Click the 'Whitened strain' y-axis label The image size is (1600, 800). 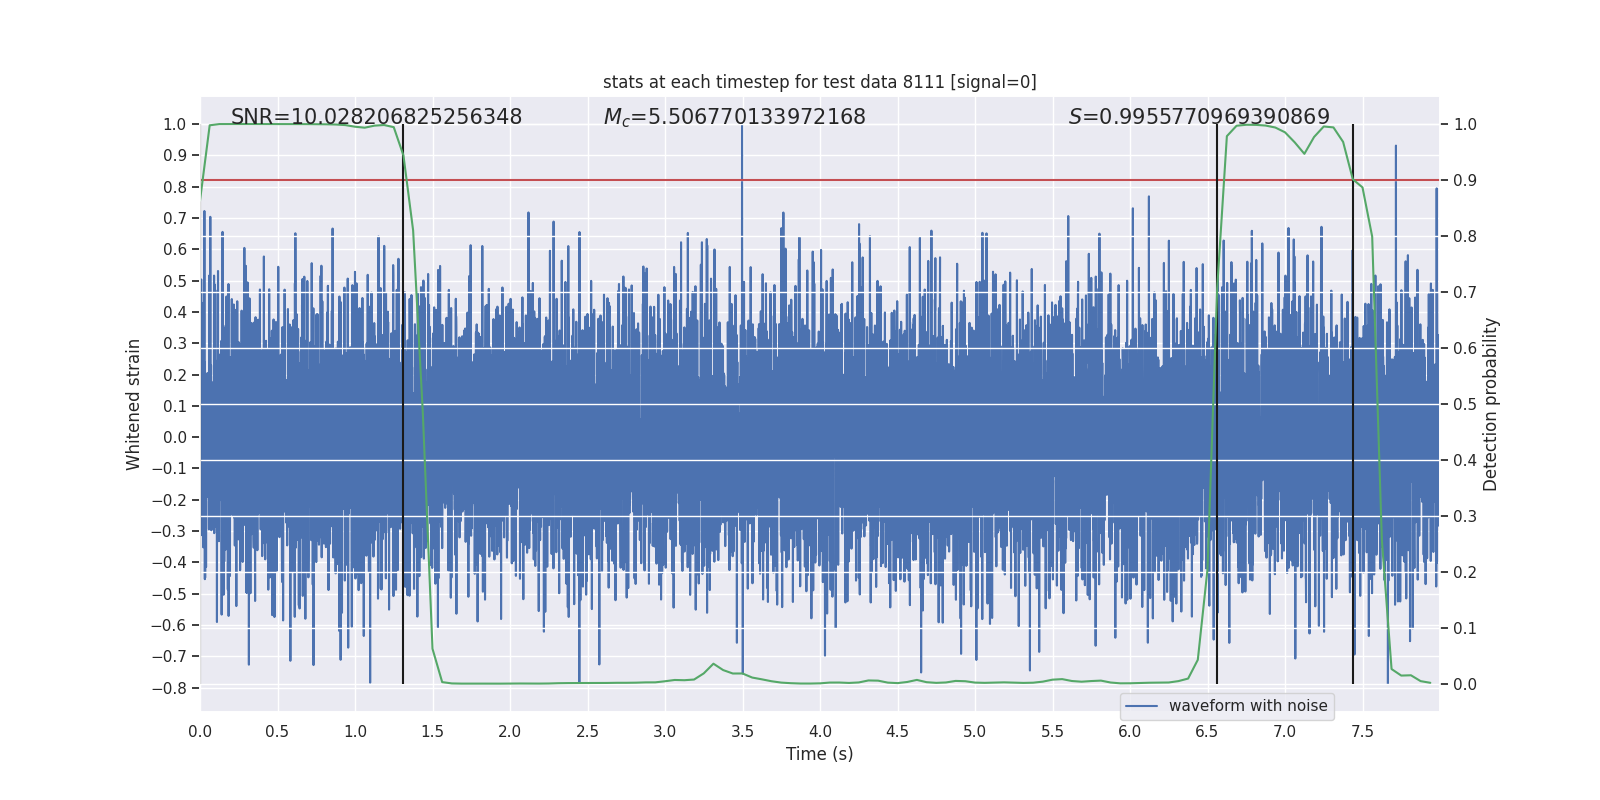point(134,404)
